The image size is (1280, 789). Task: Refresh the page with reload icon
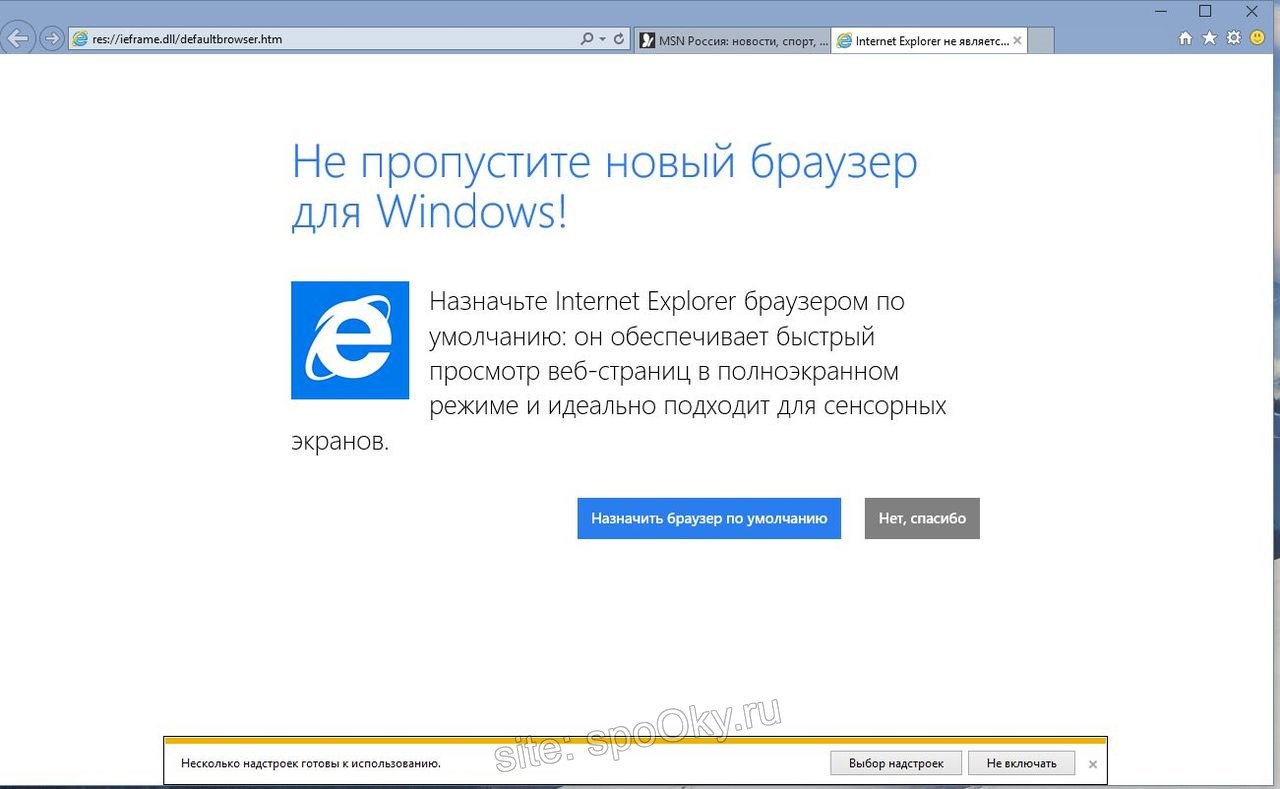[620, 40]
